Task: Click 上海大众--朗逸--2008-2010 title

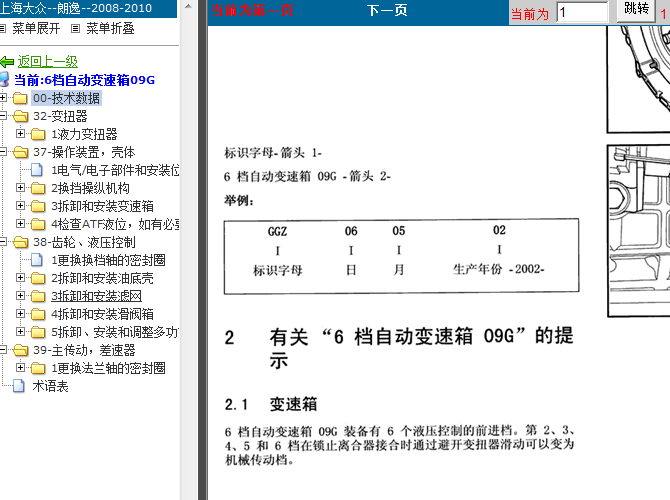Action: [x=76, y=8]
